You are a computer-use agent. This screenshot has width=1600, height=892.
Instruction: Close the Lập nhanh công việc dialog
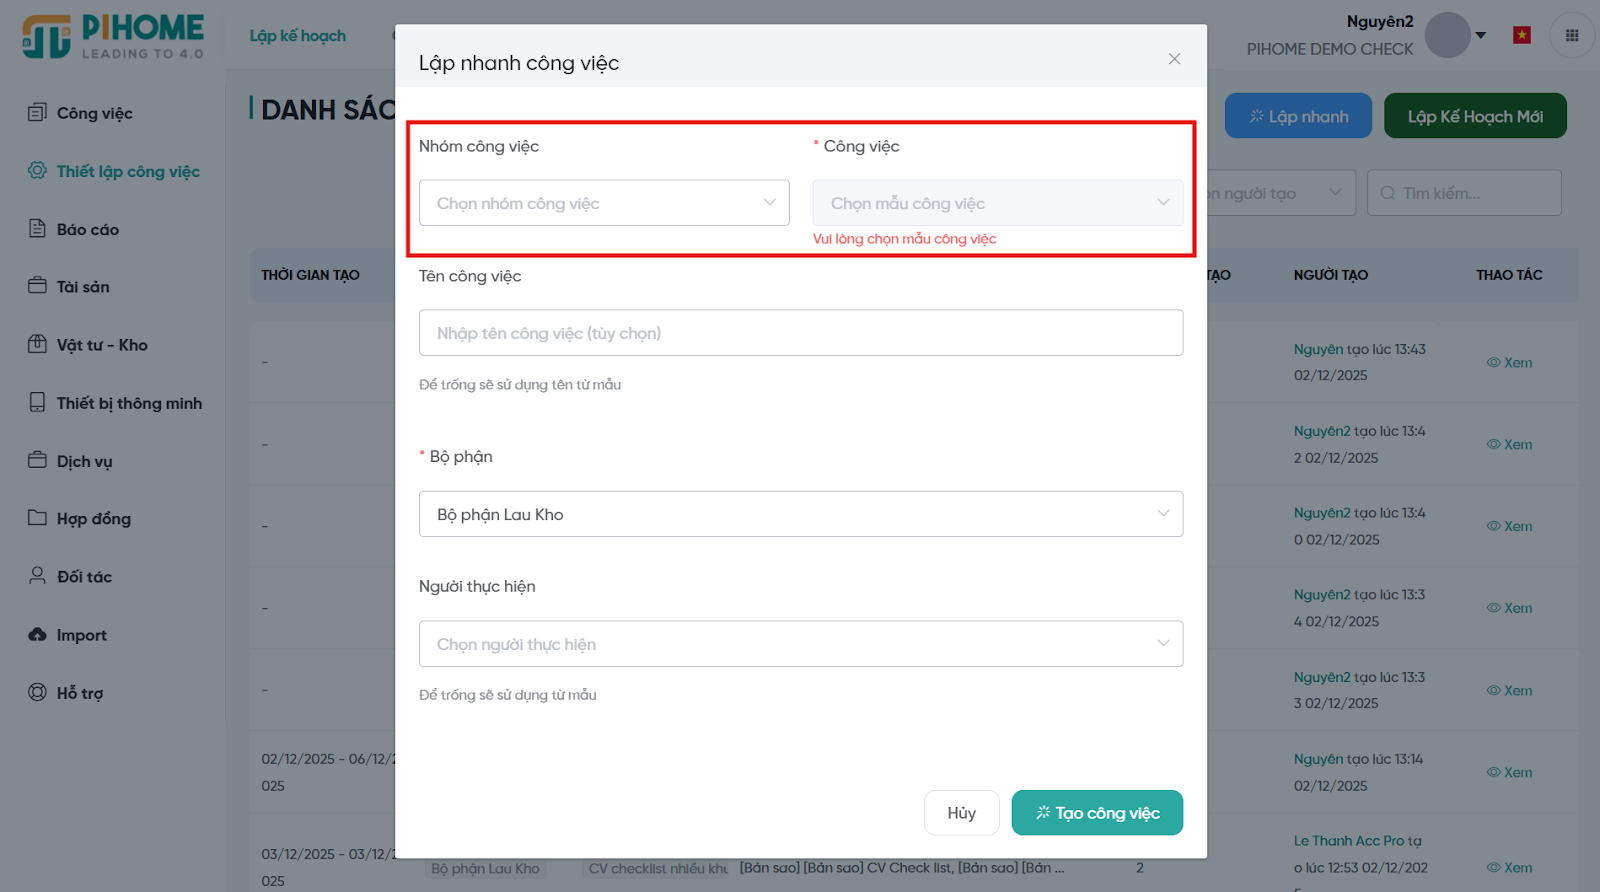tap(1174, 59)
